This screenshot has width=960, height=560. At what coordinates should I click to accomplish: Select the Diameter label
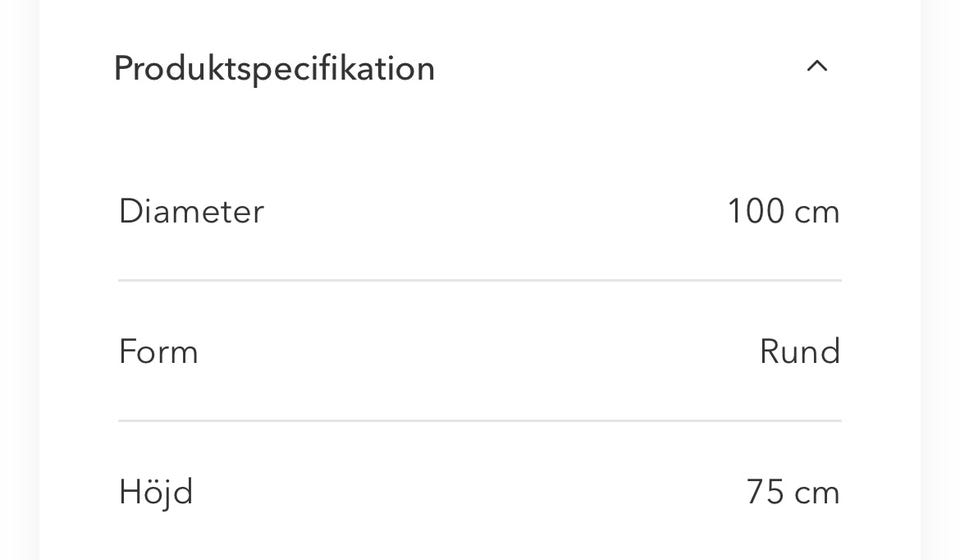click(x=191, y=212)
